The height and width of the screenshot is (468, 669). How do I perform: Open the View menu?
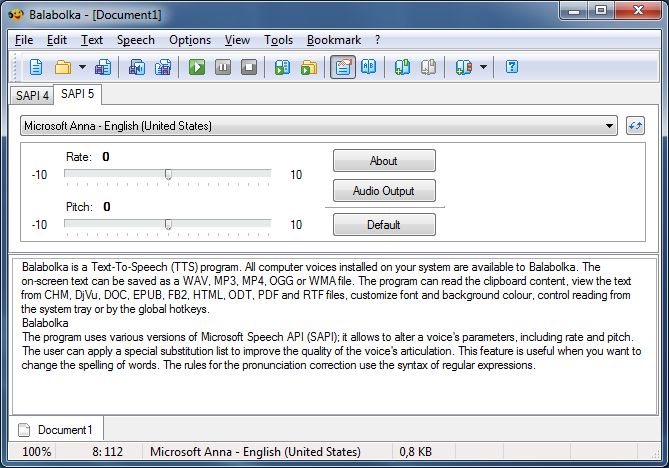237,40
